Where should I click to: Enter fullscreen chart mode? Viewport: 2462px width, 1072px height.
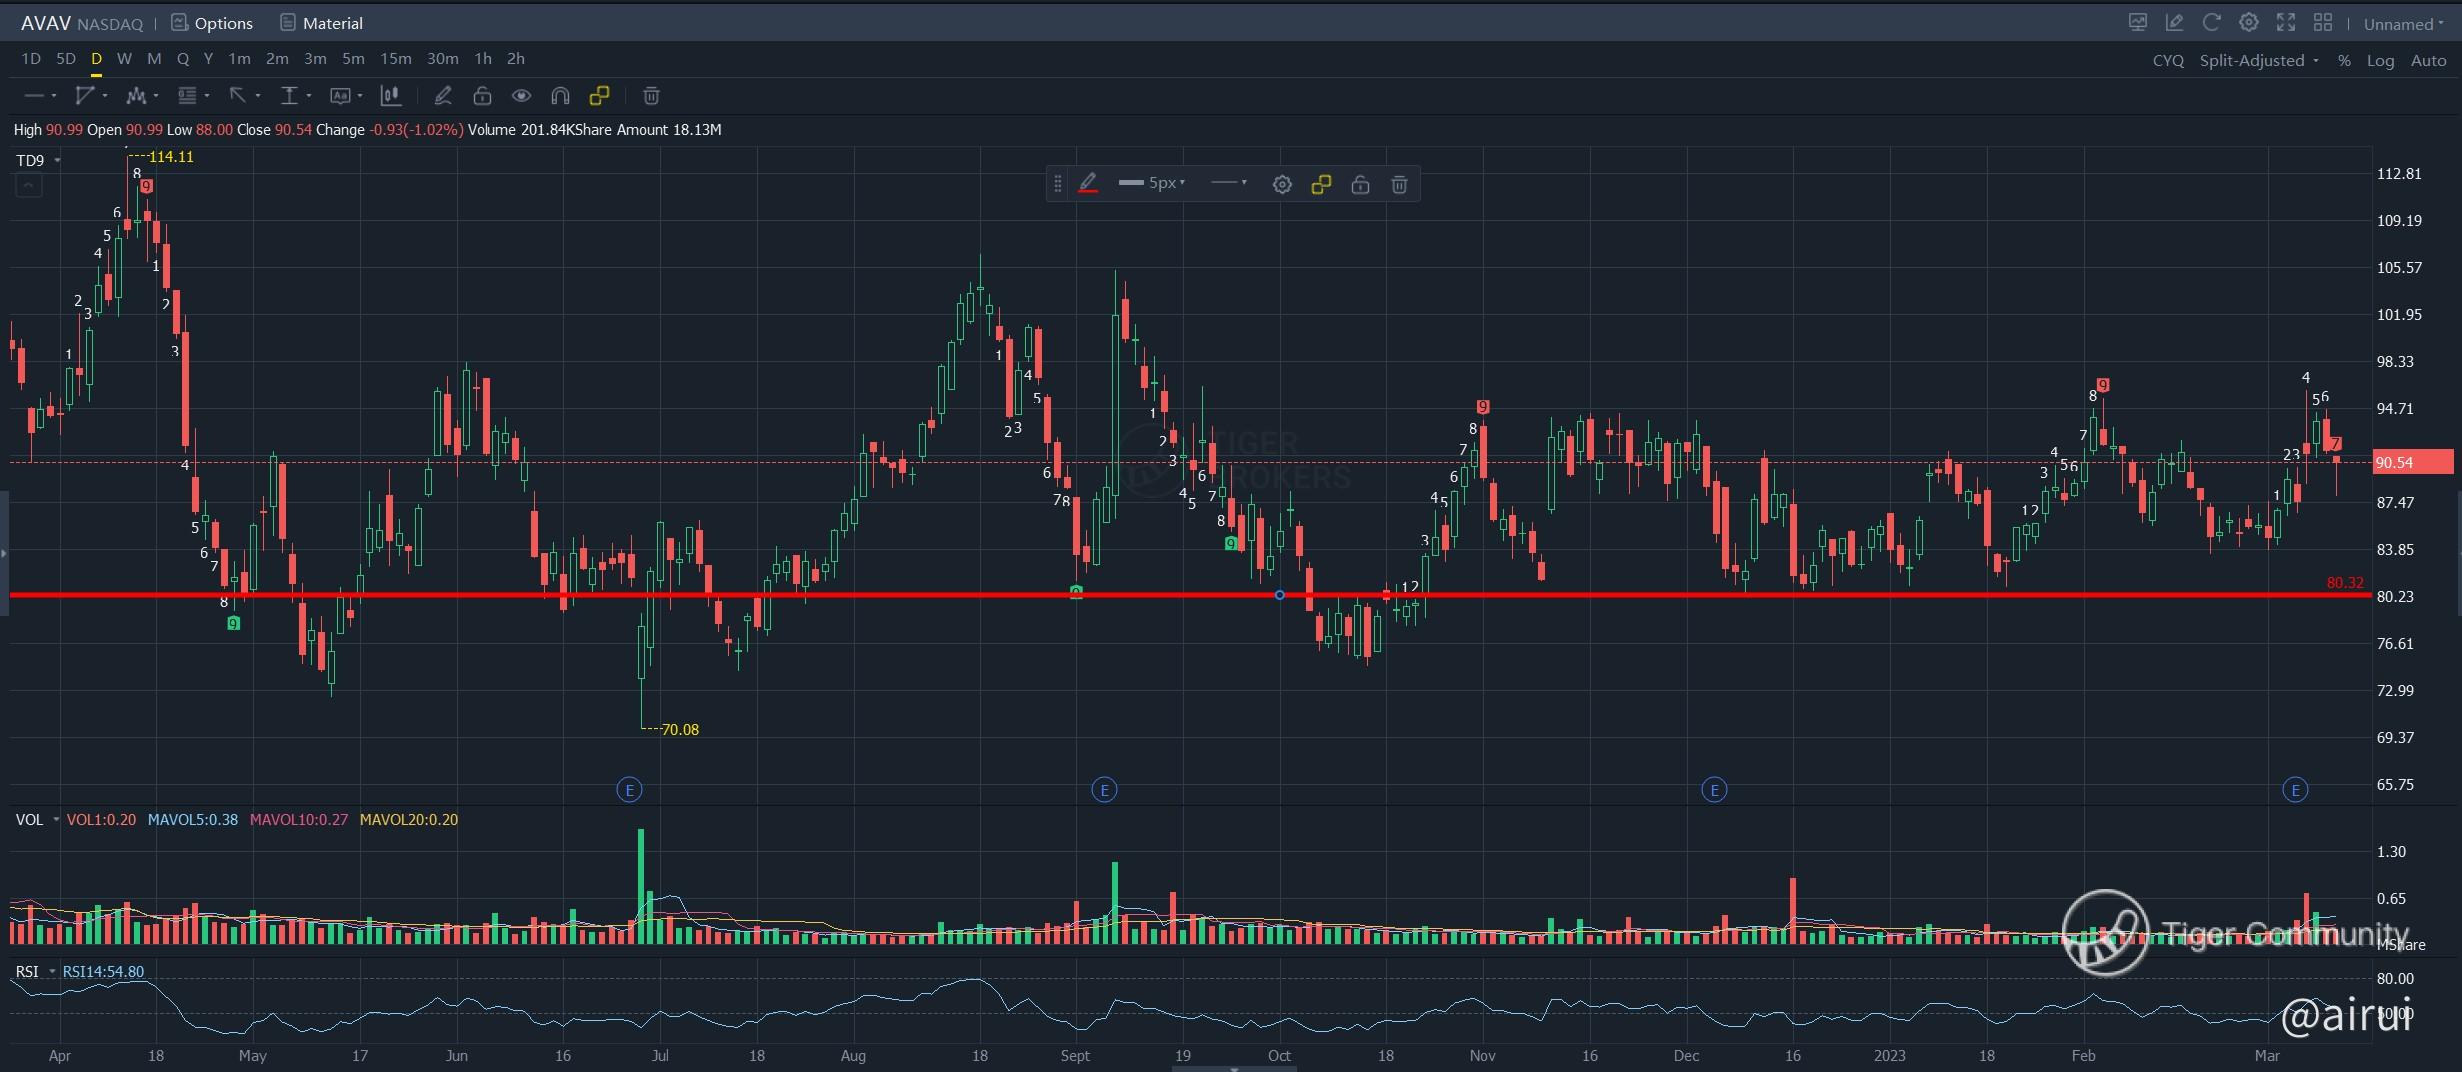click(2286, 23)
